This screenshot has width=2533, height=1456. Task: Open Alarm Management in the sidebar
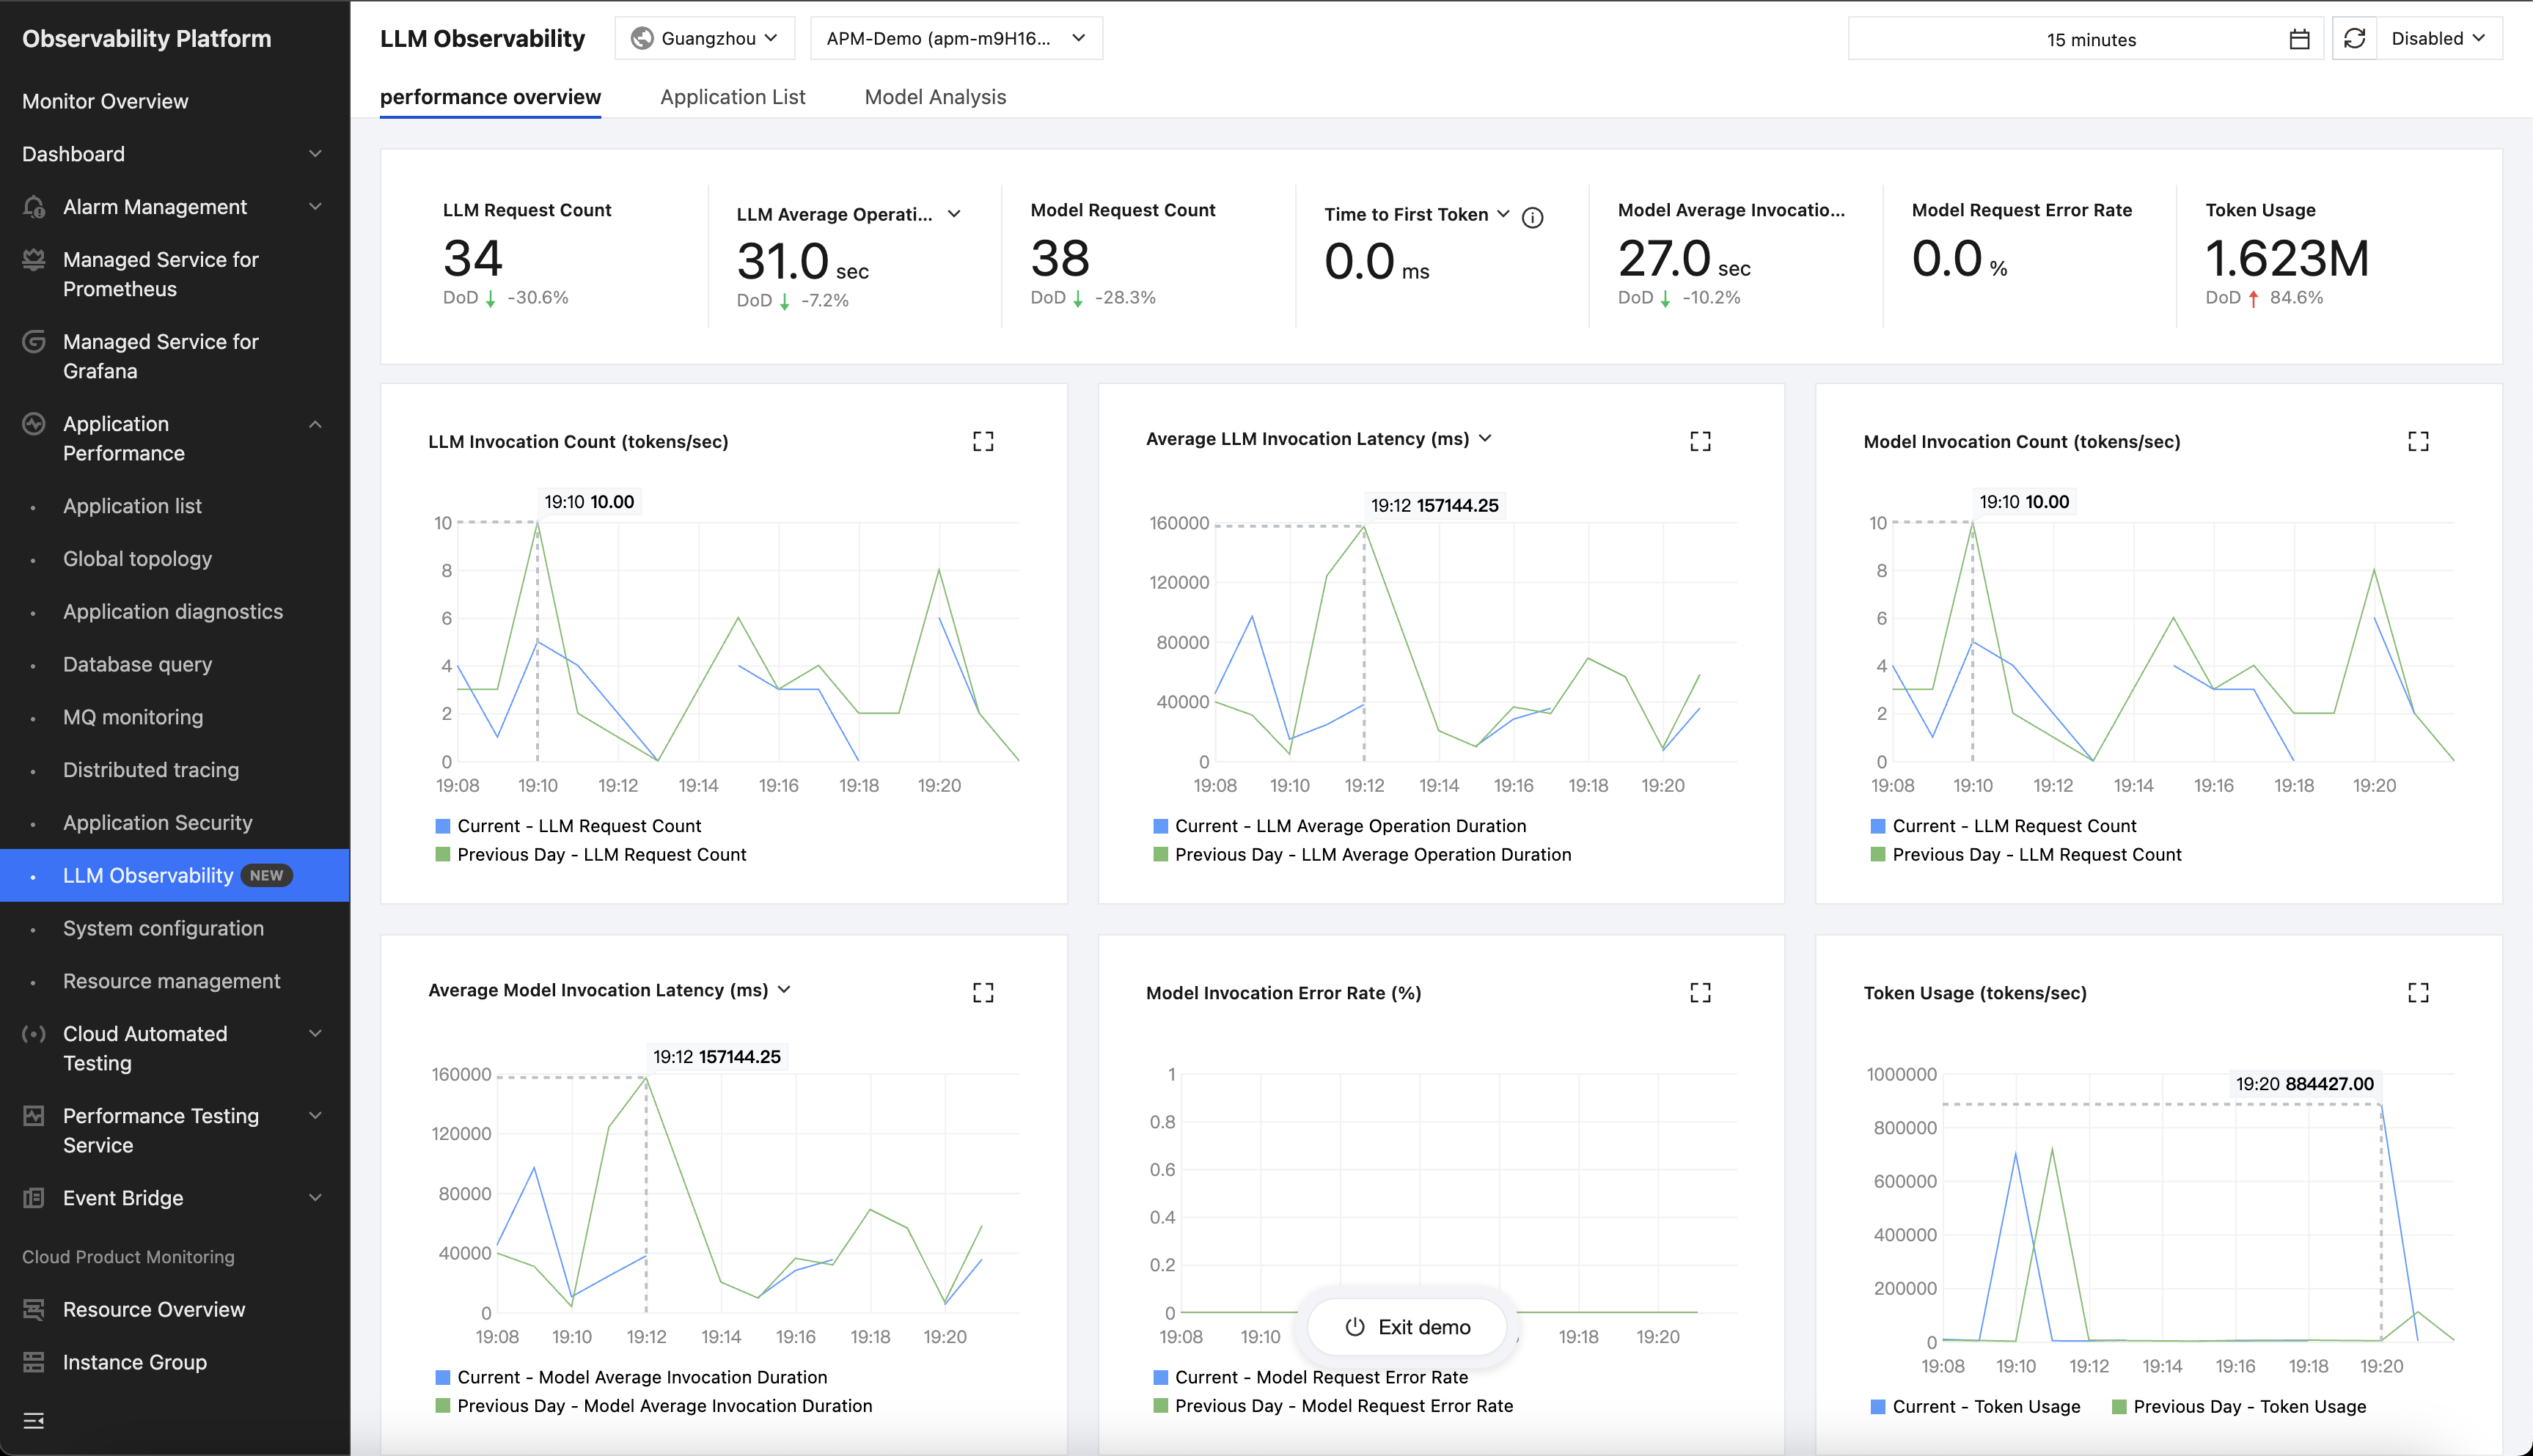tap(155, 207)
